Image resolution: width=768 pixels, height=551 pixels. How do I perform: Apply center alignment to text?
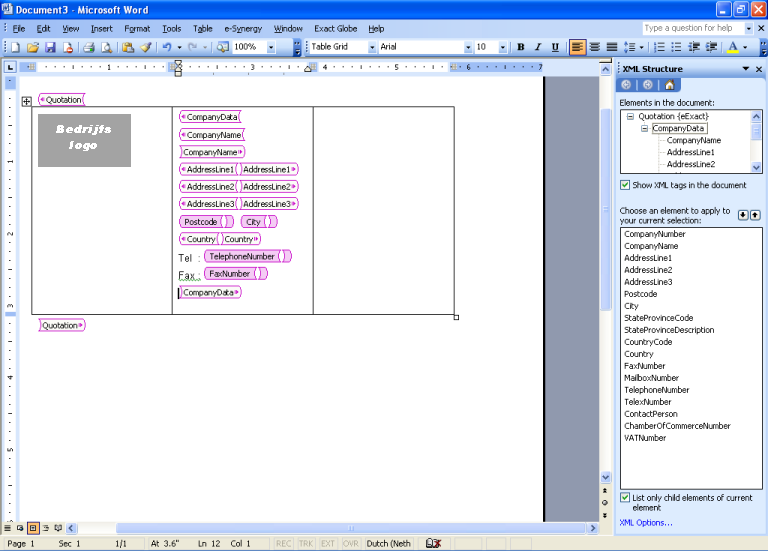tap(595, 47)
